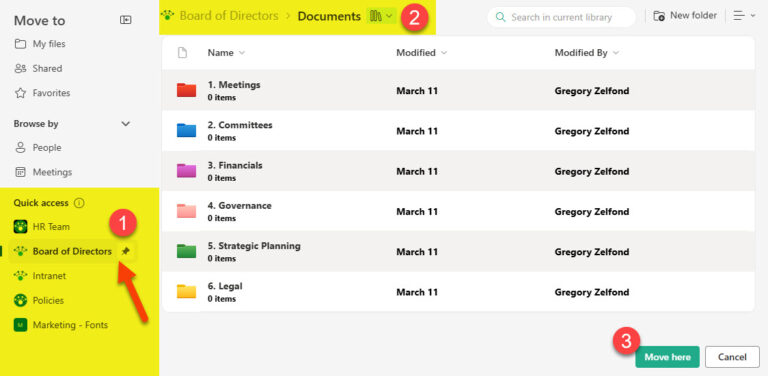Click the yellow 6. Legal folder icon
This screenshot has height=376, width=768.
pyautogui.click(x=186, y=291)
